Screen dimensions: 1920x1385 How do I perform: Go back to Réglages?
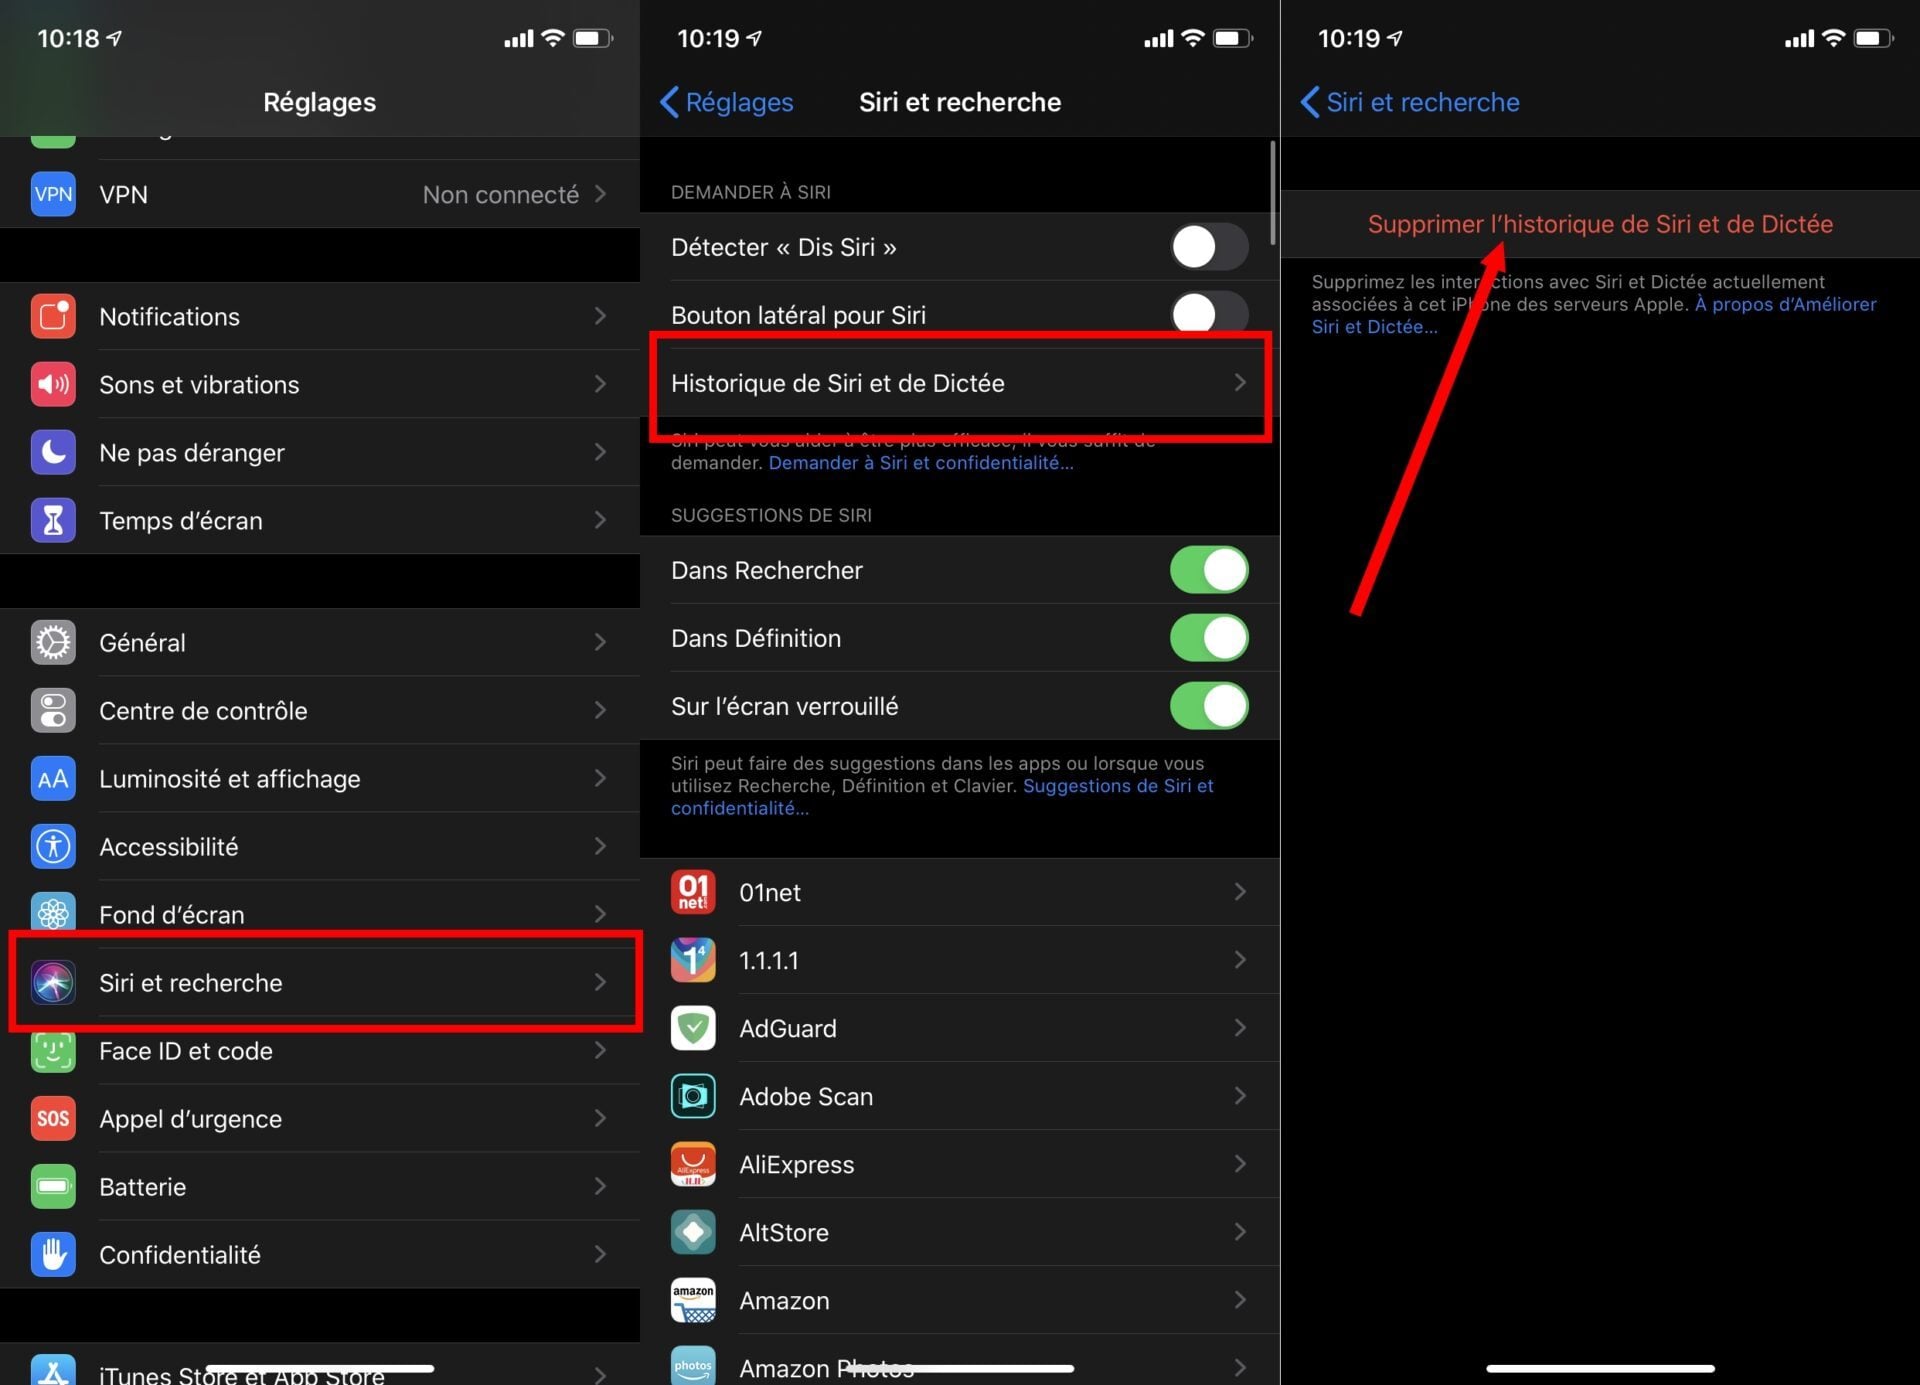[727, 102]
